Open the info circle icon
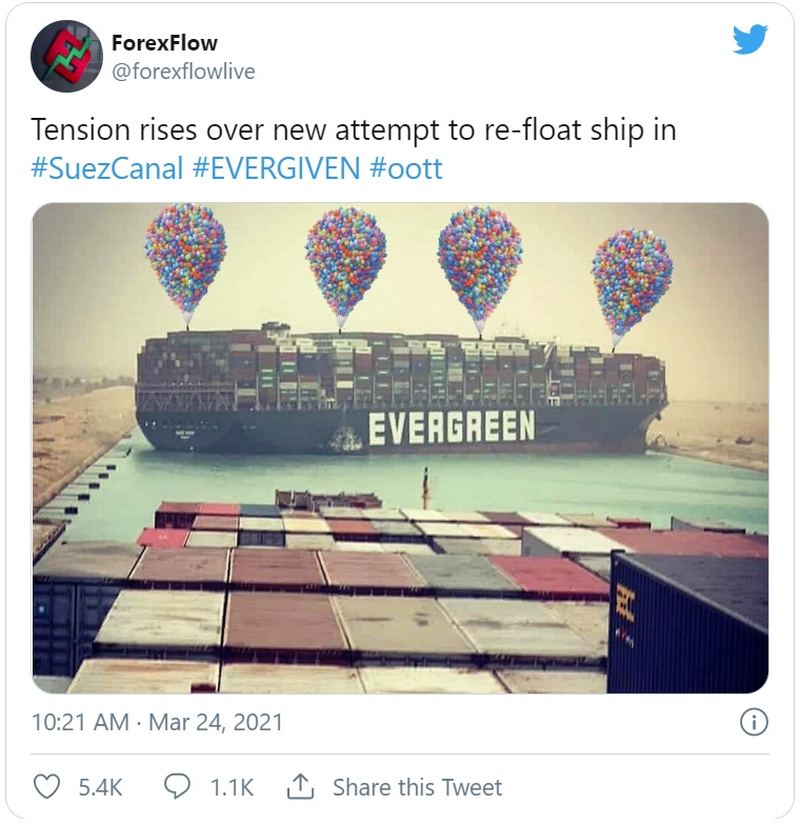The image size is (800, 825). [752, 720]
